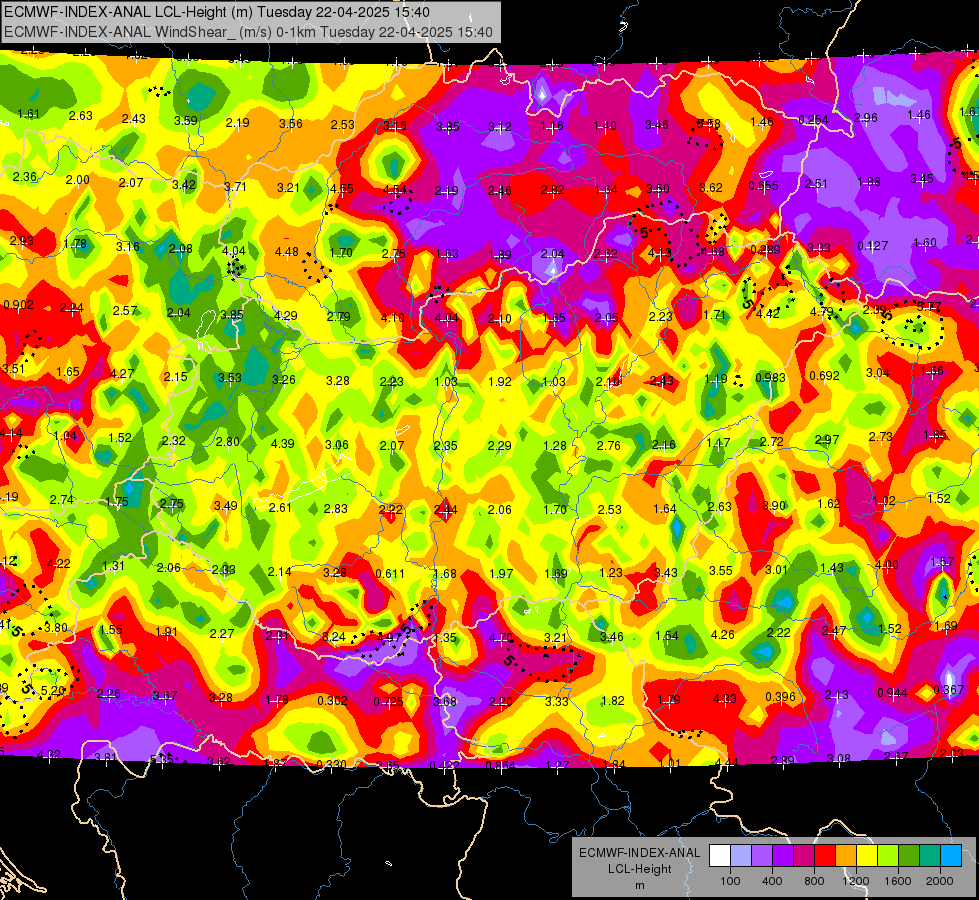The height and width of the screenshot is (900, 979).
Task: Click the 1600 legend scale label
Action: (898, 881)
